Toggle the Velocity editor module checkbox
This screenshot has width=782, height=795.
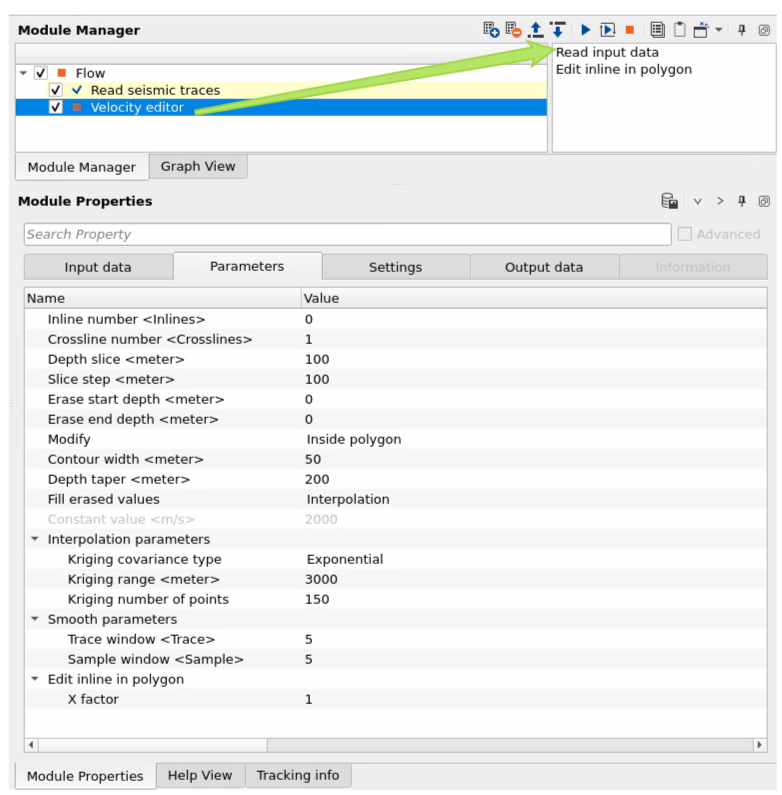pyautogui.click(x=56, y=107)
